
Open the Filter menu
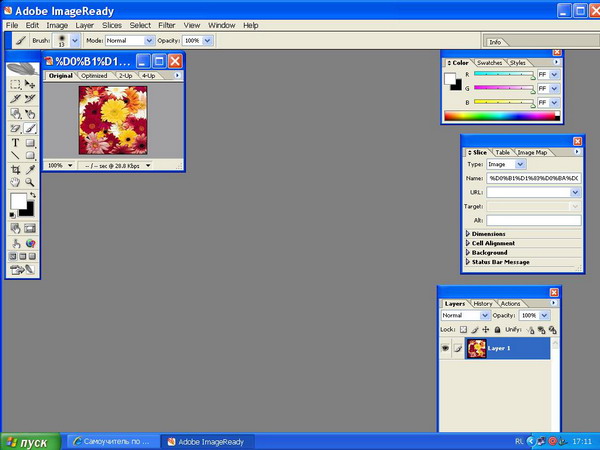coord(166,24)
